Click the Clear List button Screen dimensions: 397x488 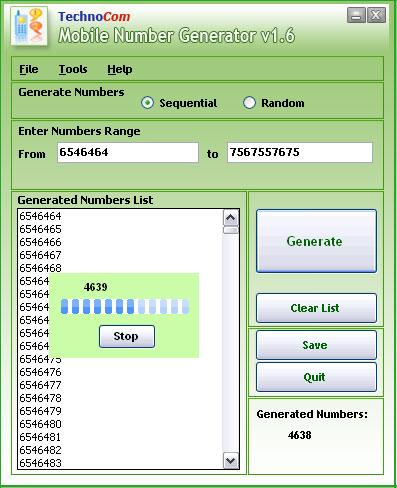pos(316,308)
